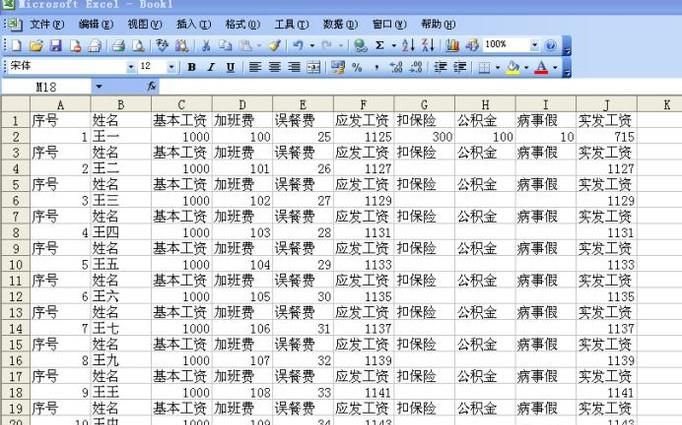The height and width of the screenshot is (425, 682).
Task: Center align the cell text
Action: (x=274, y=67)
